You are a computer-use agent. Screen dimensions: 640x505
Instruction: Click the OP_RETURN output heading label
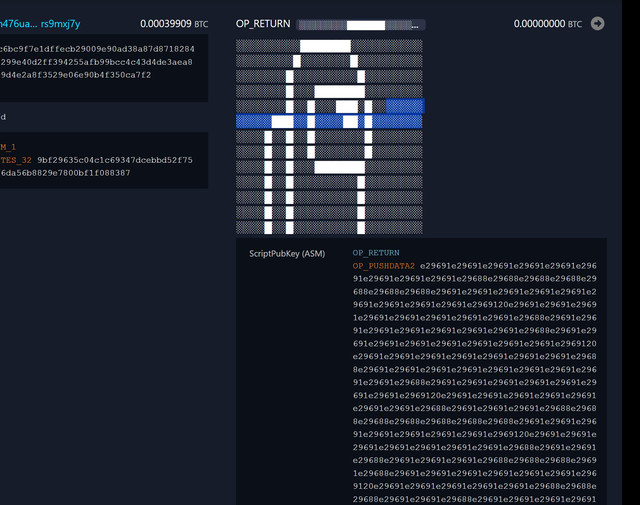click(263, 24)
